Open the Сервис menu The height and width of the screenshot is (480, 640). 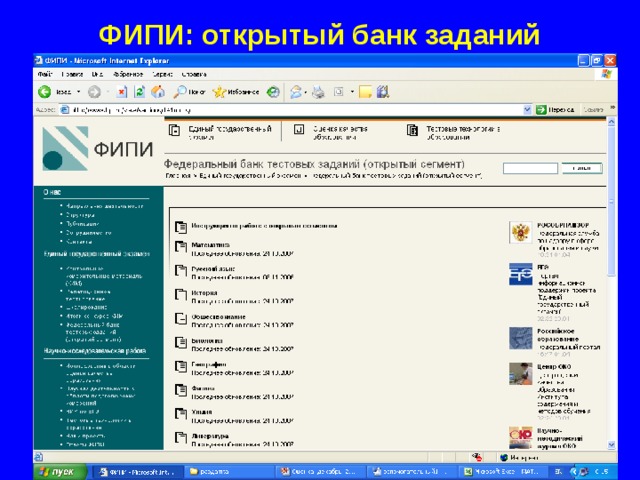pos(162,74)
